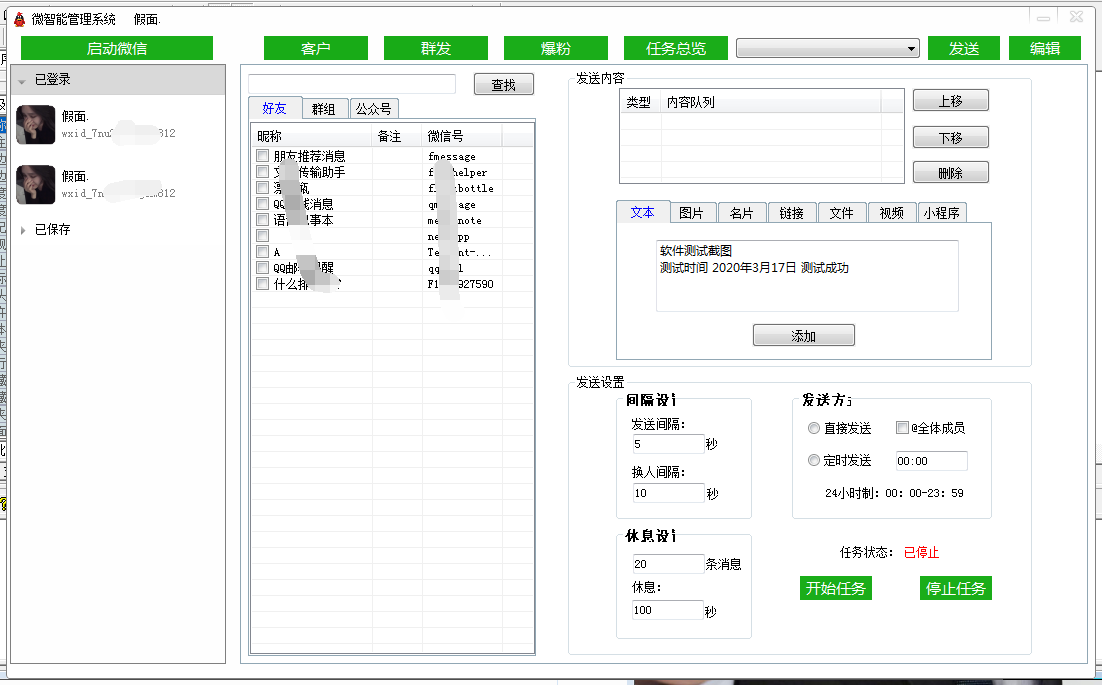Enable the @全体成员 checkbox
This screenshot has height=685, width=1102.
click(902, 427)
